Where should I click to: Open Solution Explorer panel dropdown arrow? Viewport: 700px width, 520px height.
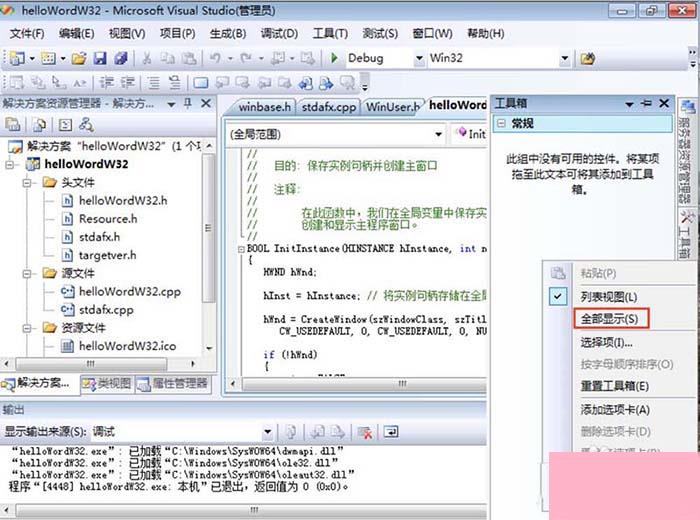[x=171, y=104]
